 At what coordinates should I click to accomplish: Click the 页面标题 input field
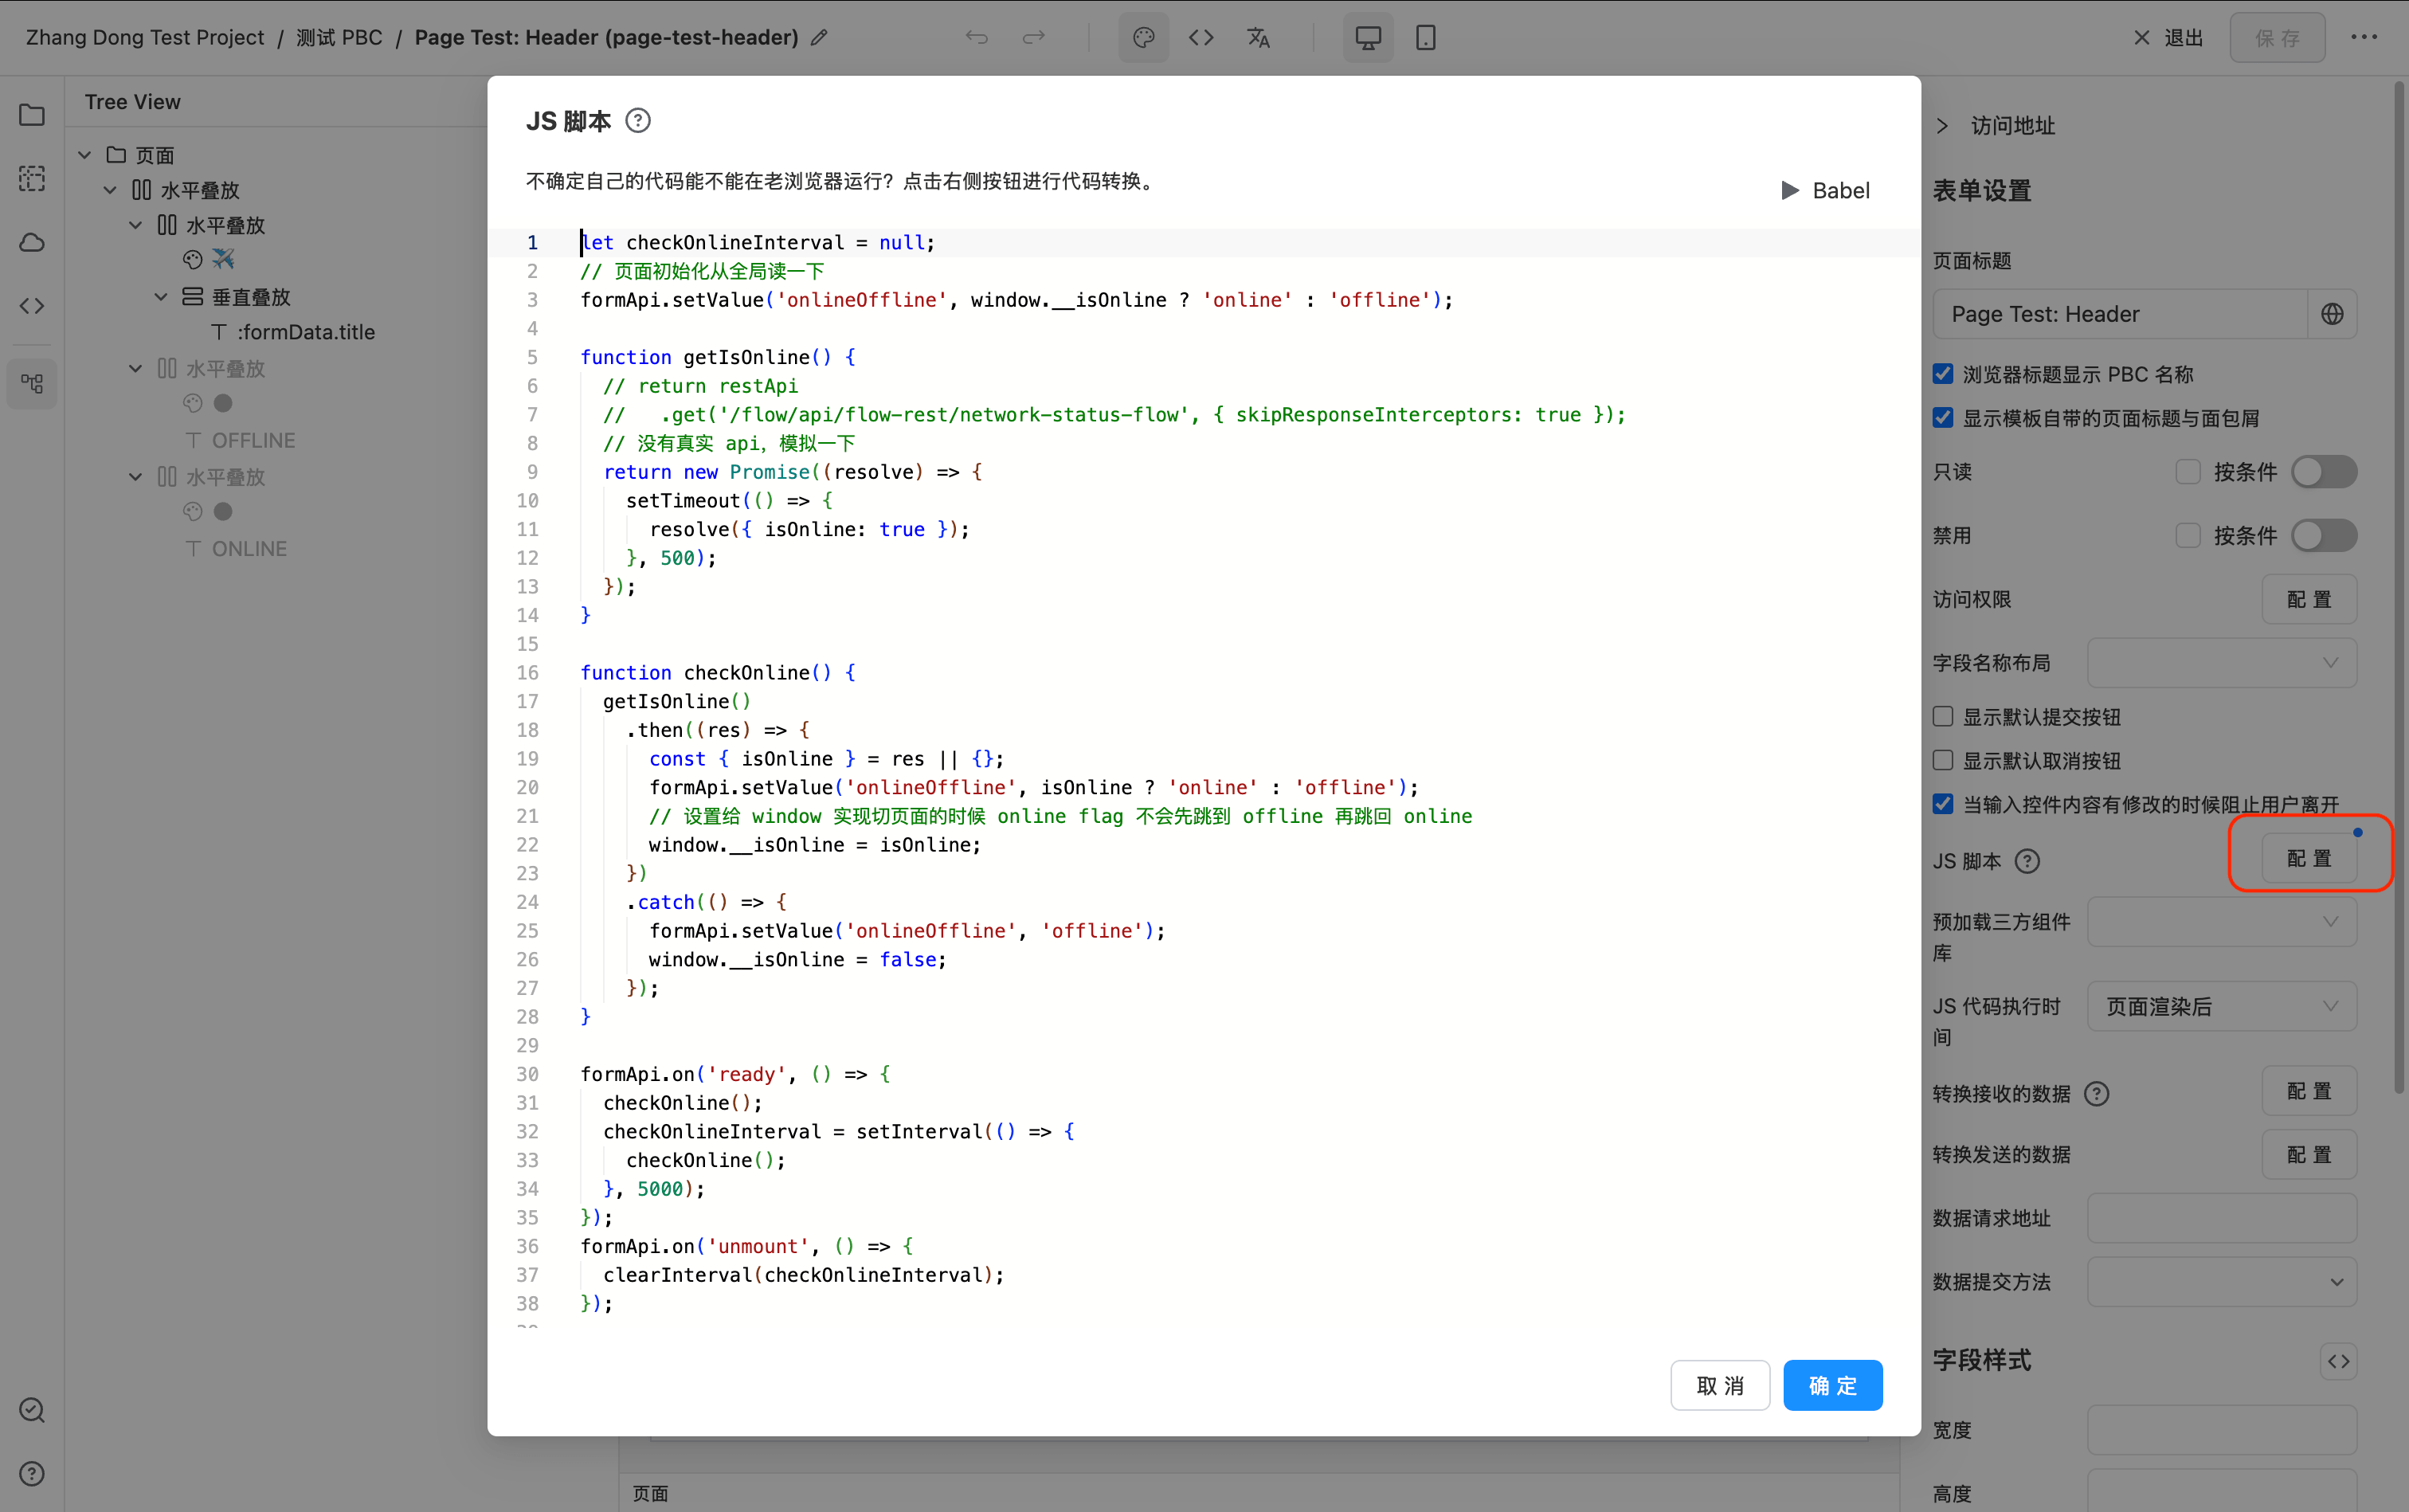tap(2119, 314)
